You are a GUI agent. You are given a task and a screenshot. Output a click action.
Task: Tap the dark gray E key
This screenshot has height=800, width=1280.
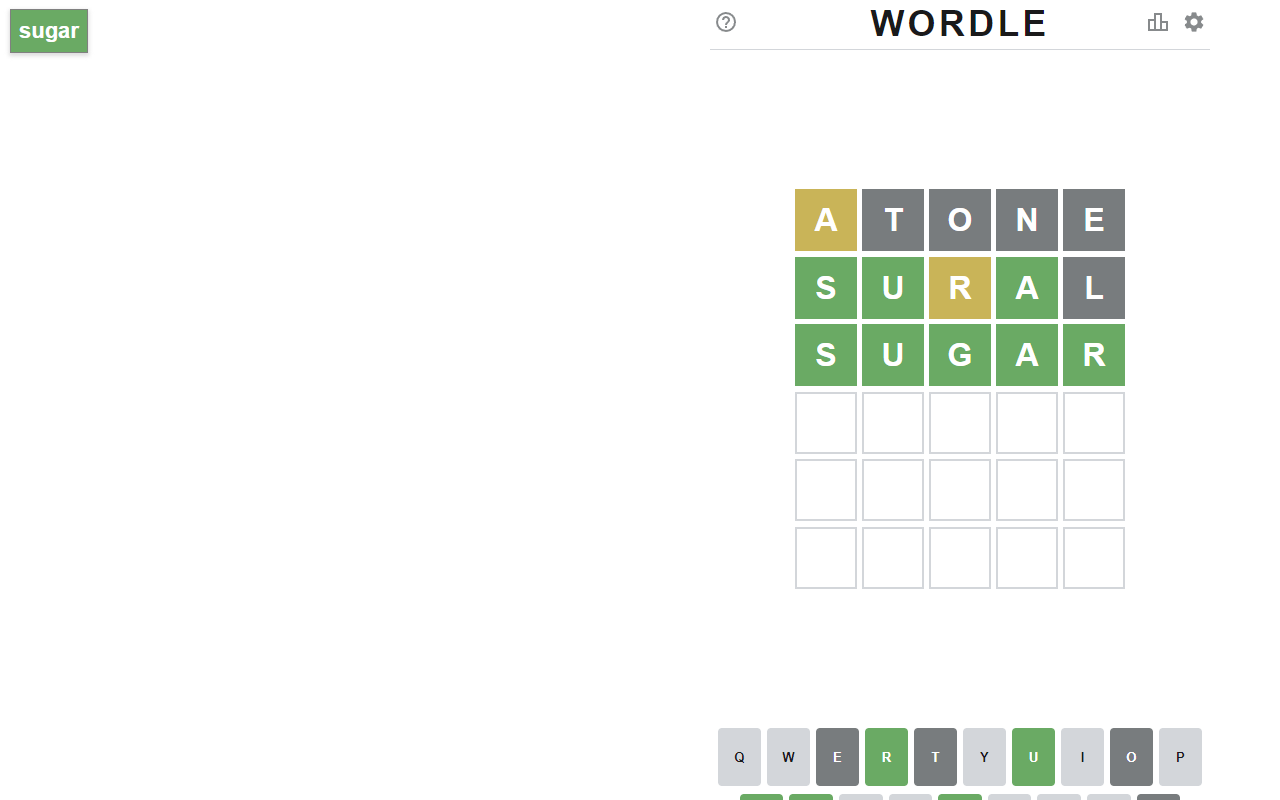pyautogui.click(x=838, y=757)
